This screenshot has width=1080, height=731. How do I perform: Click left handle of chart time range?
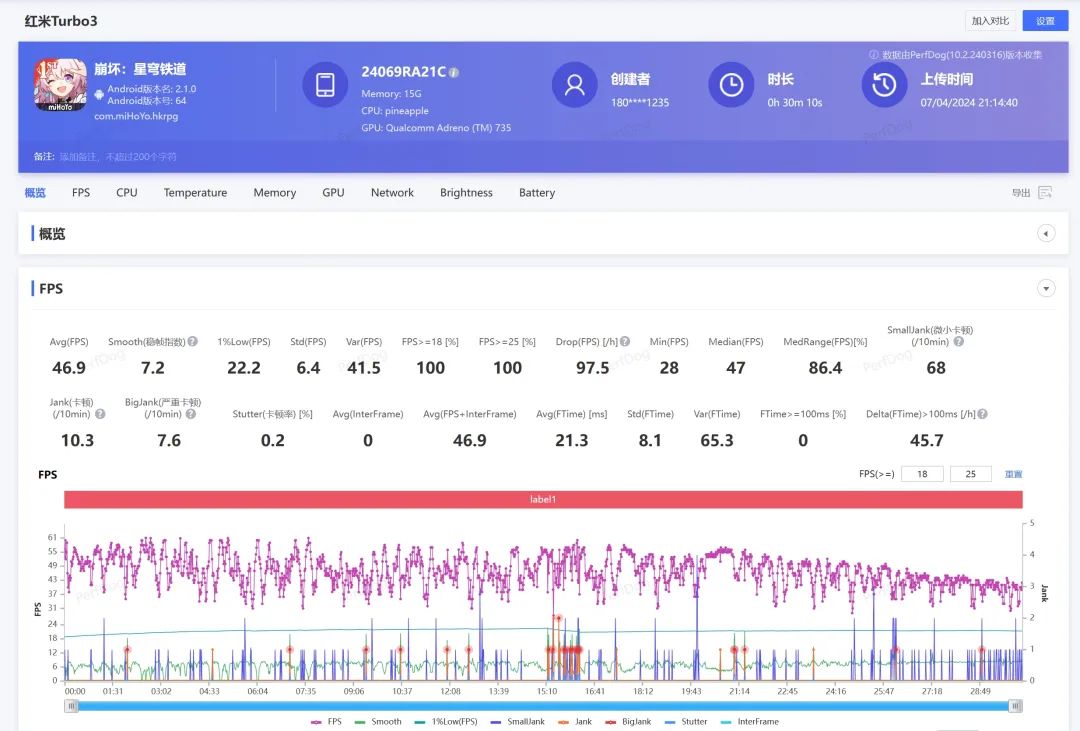71,706
